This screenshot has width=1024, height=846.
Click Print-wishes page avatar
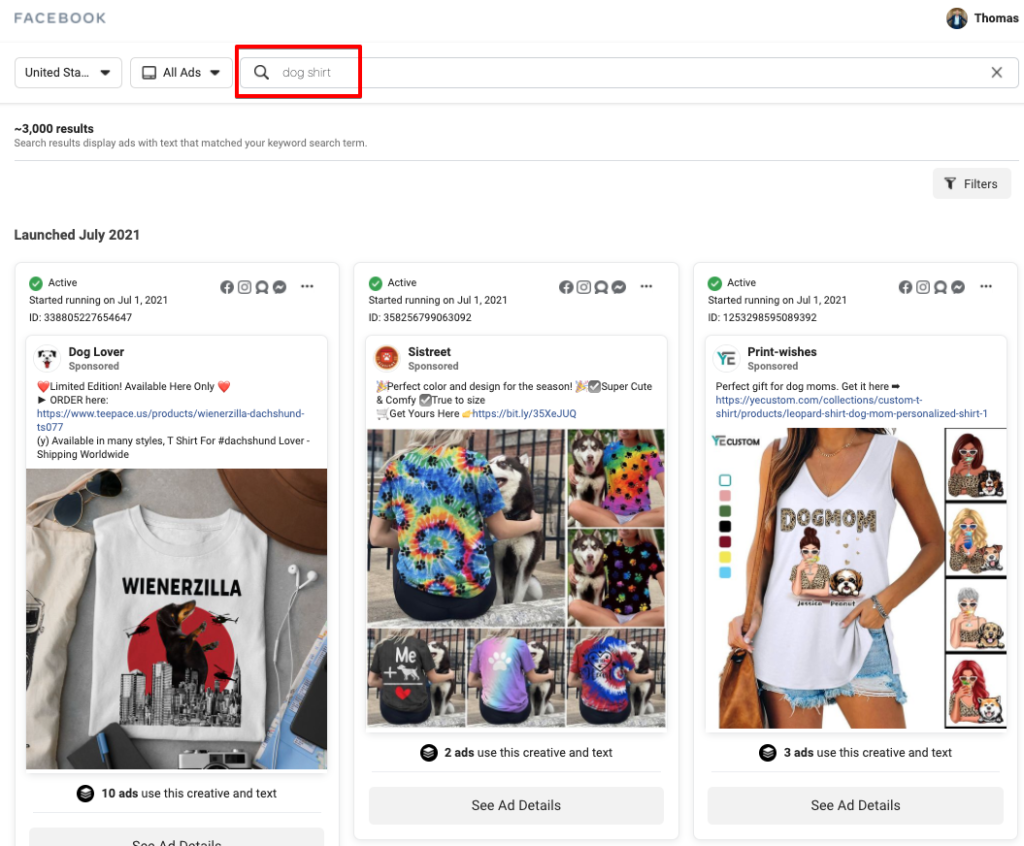pos(726,358)
